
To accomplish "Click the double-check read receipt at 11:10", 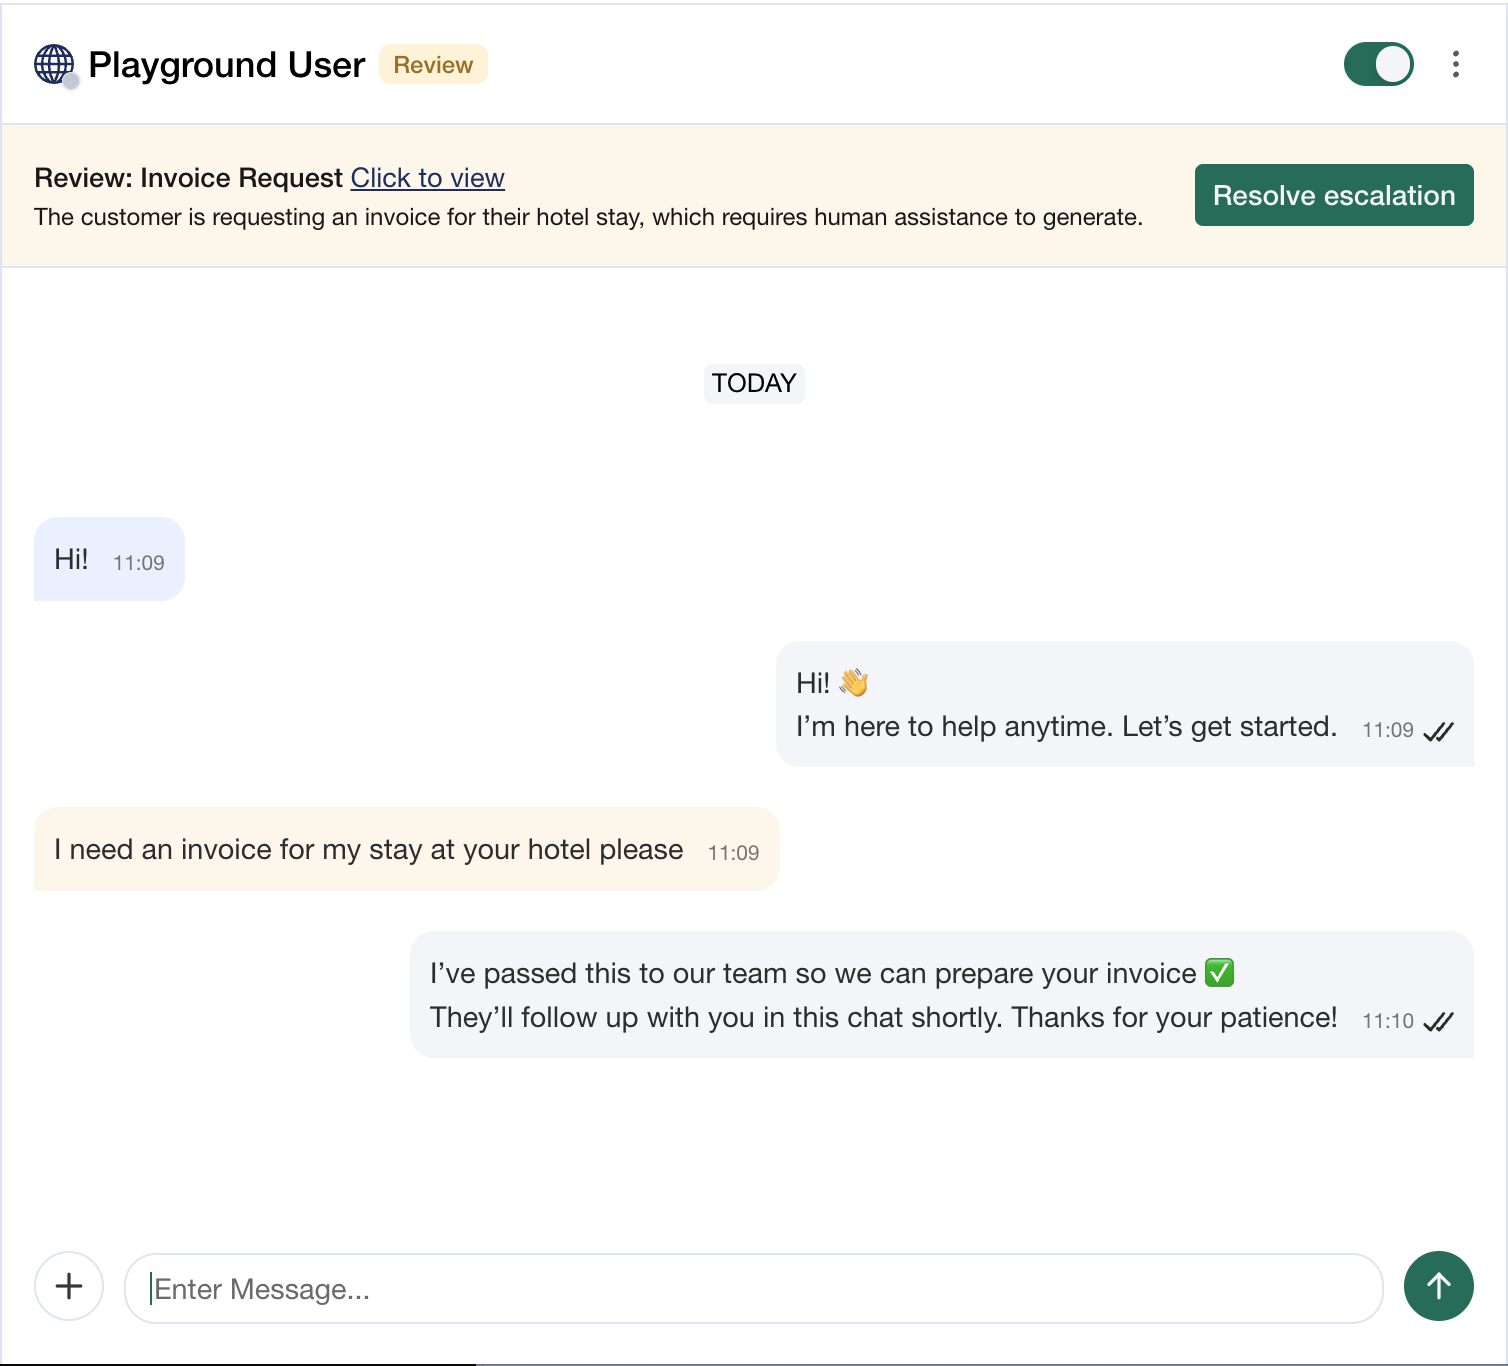I will click(1438, 1021).
